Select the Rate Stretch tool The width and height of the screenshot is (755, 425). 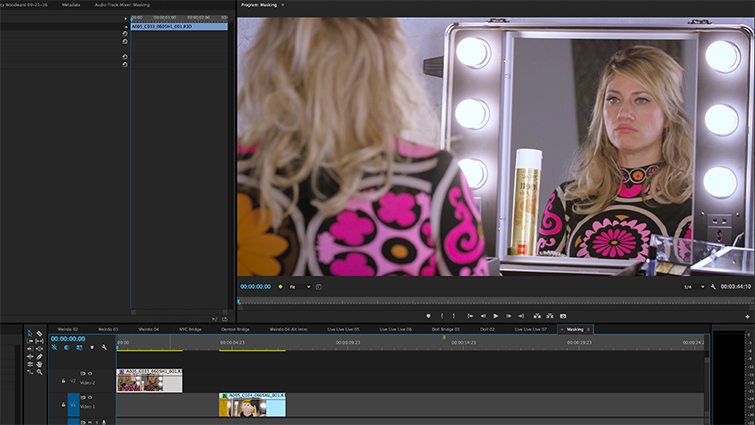click(30, 372)
